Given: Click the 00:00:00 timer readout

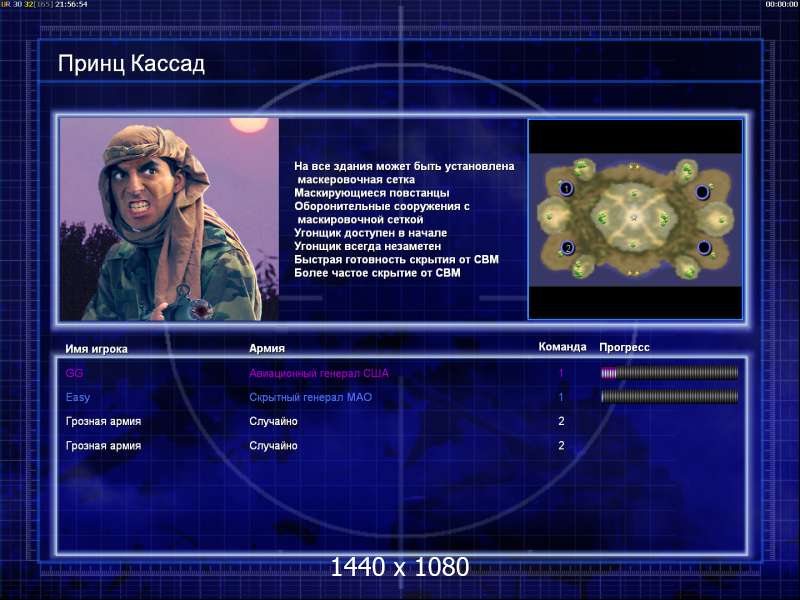Looking at the screenshot, I should [x=782, y=4].
